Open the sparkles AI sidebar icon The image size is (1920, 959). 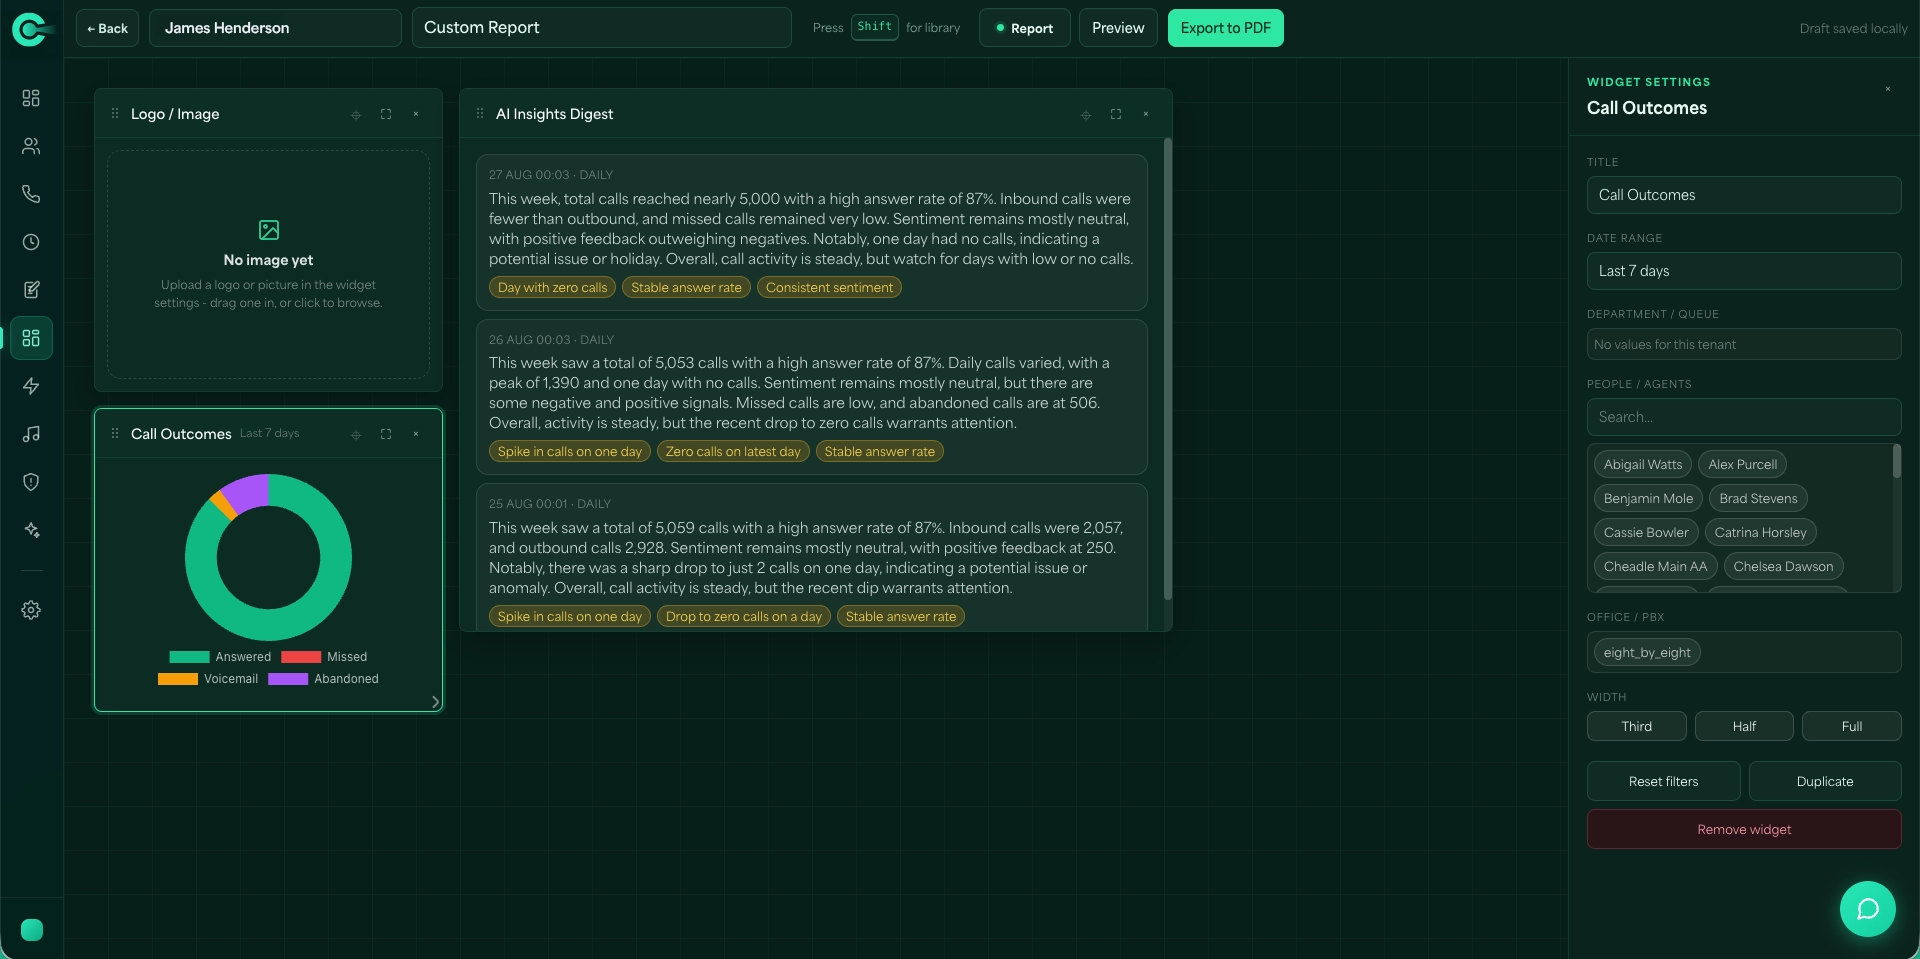coord(31,530)
